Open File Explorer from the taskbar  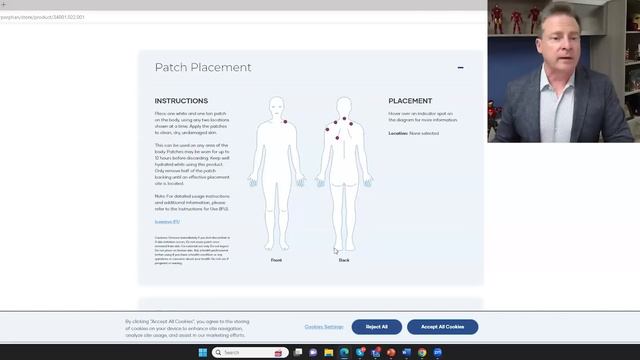click(329, 352)
